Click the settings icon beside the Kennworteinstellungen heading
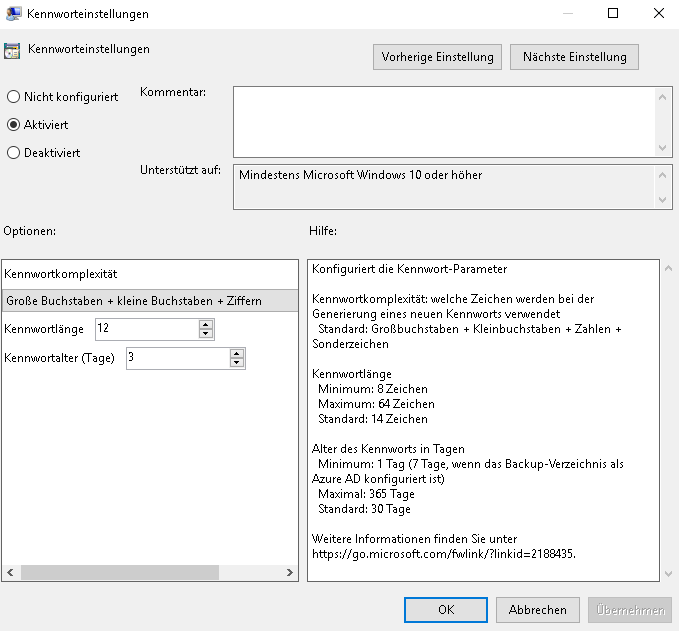This screenshot has width=679, height=631. coord(13,52)
